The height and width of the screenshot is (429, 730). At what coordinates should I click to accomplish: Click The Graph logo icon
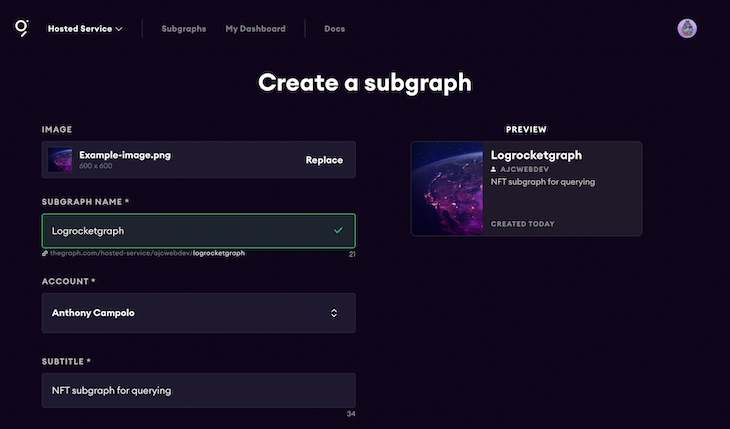click(x=21, y=28)
